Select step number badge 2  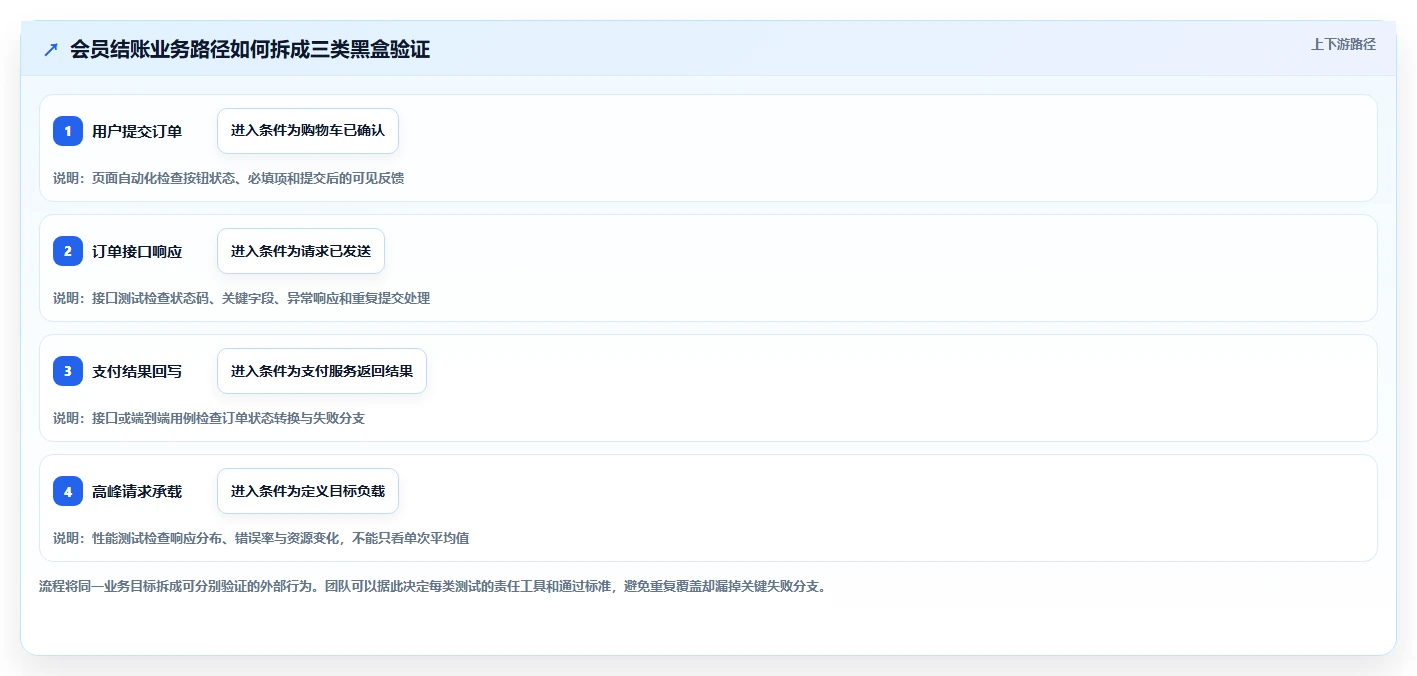pyautogui.click(x=68, y=251)
